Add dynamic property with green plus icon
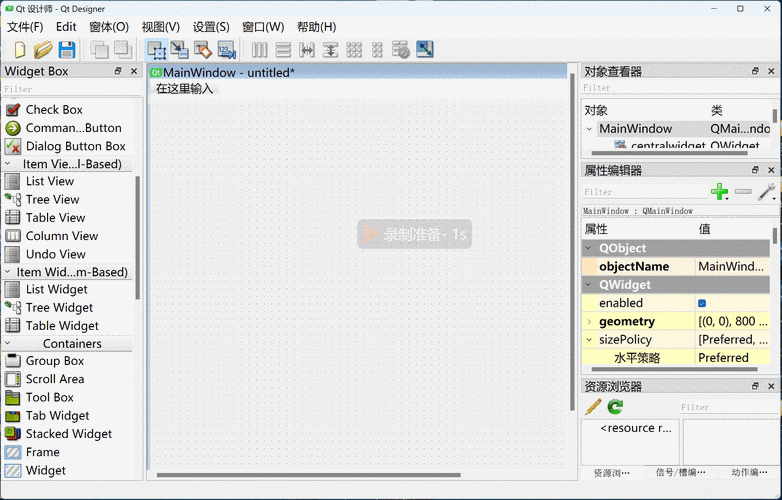Image resolution: width=782 pixels, height=500 pixels. coord(719,192)
